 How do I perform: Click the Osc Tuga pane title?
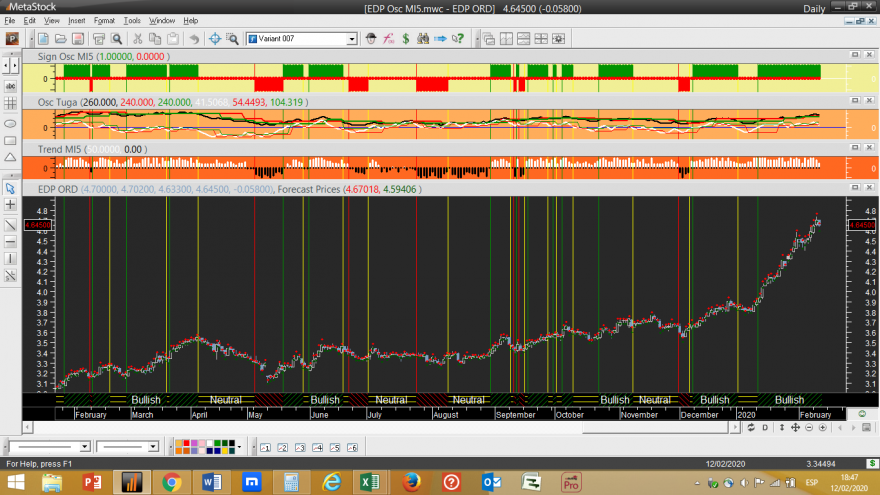pos(57,102)
